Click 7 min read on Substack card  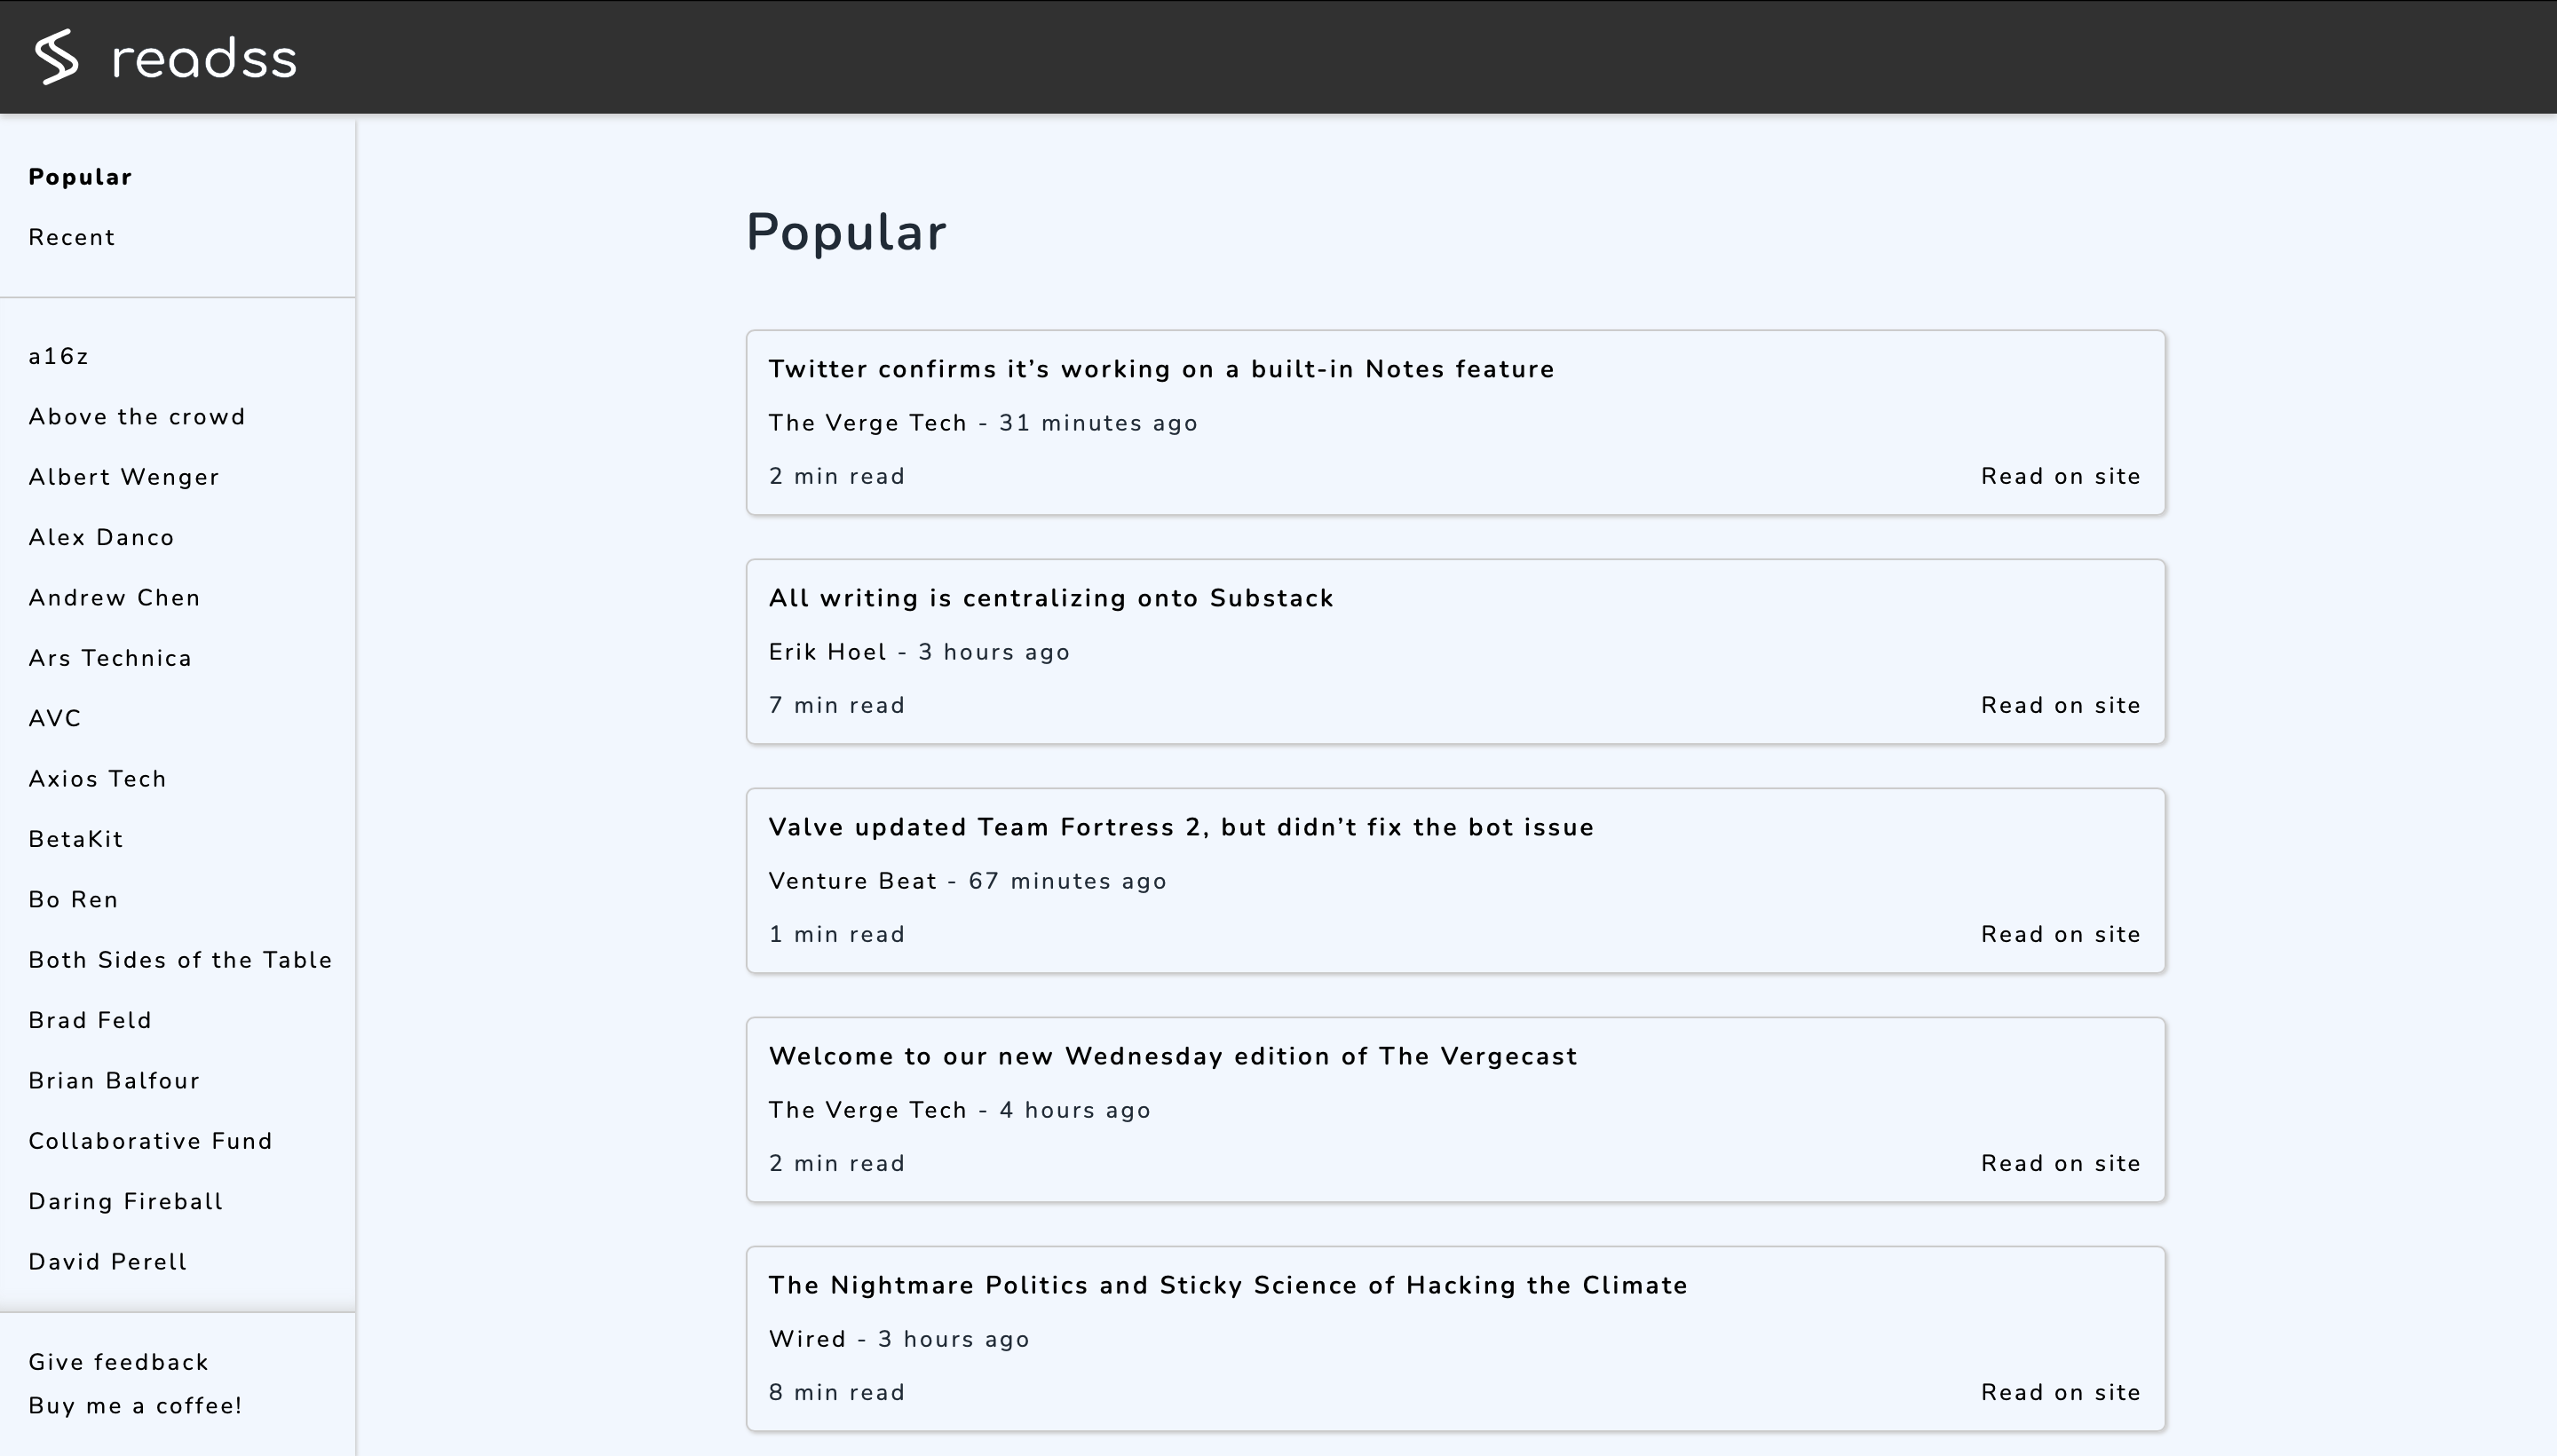point(836,705)
